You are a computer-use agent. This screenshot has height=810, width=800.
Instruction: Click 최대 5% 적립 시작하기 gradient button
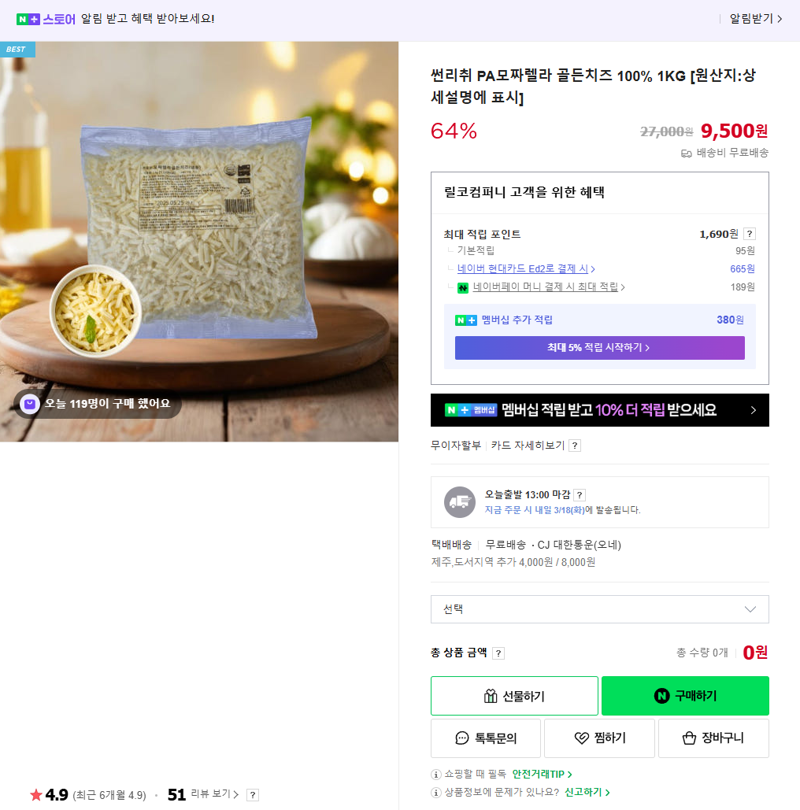click(x=600, y=348)
